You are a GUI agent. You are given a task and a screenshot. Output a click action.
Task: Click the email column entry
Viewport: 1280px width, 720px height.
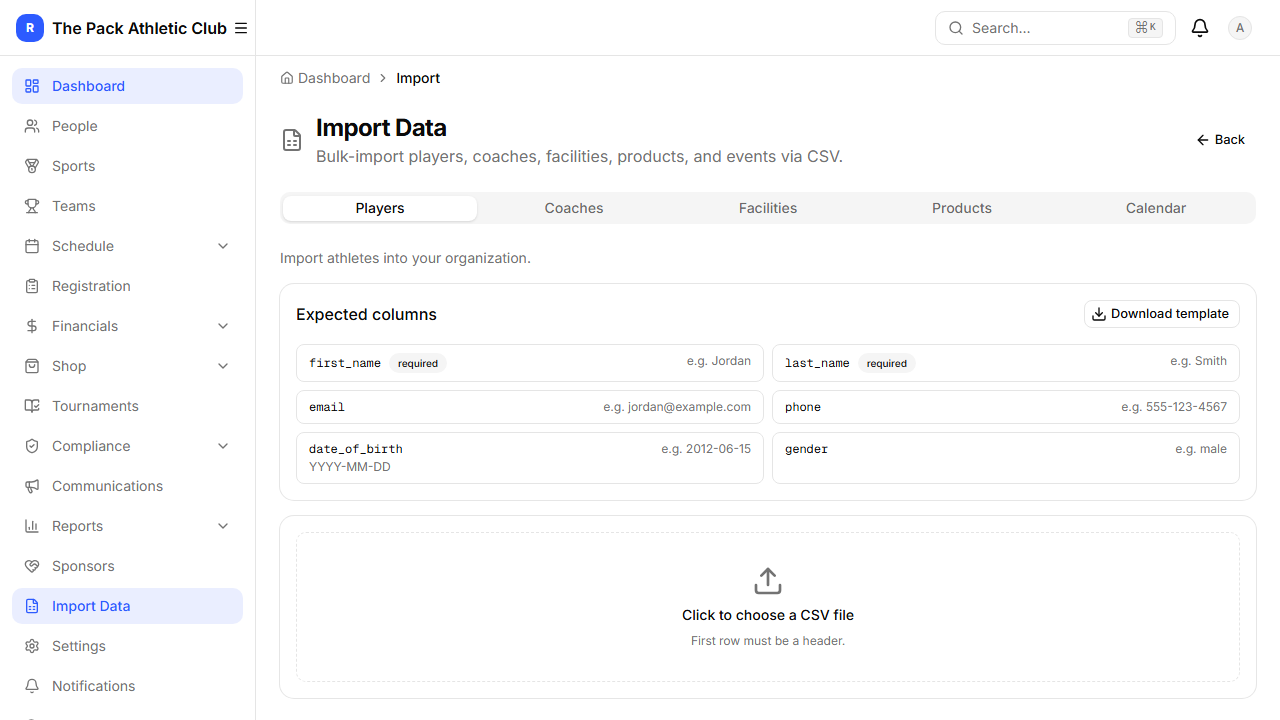530,407
